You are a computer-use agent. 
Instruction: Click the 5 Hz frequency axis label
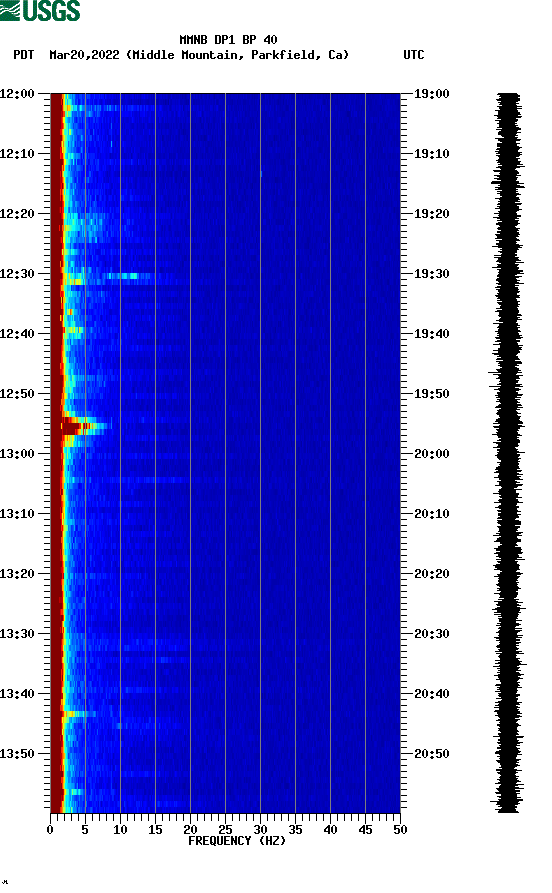85,830
